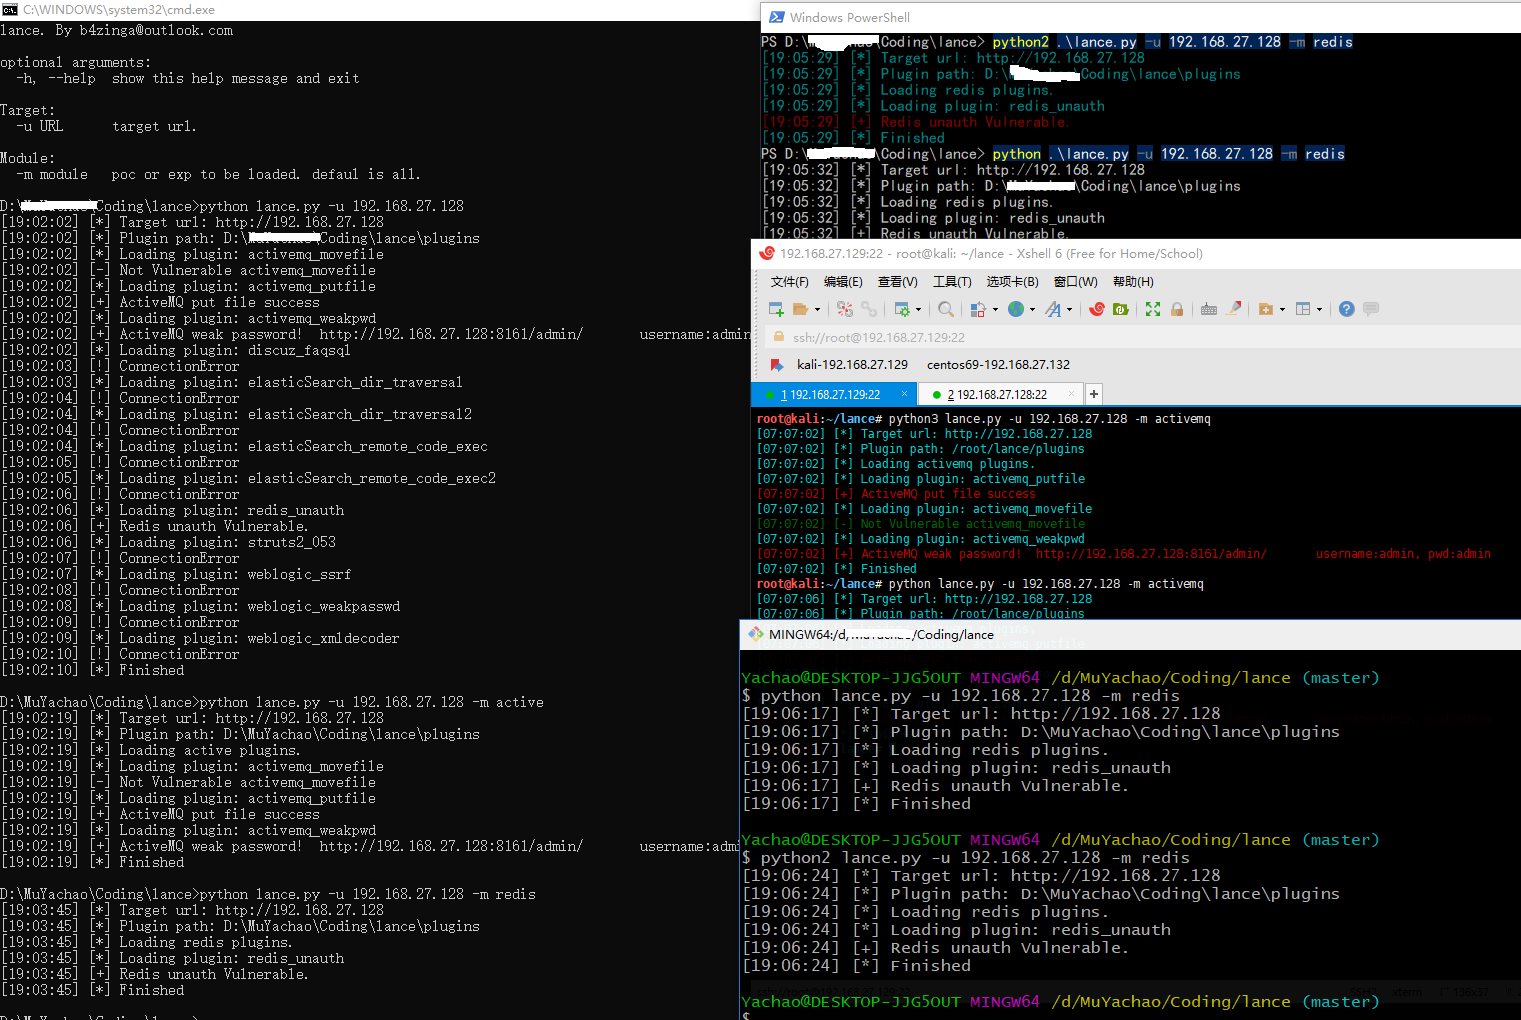The height and width of the screenshot is (1020, 1521).
Task: Click 'python2 lance.py -u 192.168.27.128 -m redis' in MINGW64
Action: click(975, 858)
